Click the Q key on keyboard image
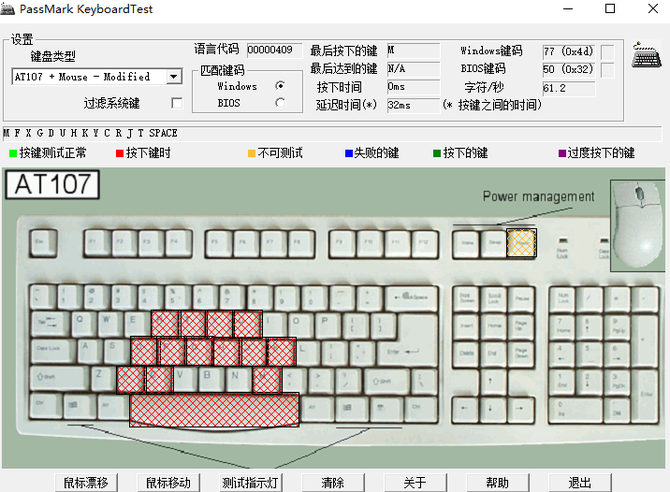 (x=83, y=324)
